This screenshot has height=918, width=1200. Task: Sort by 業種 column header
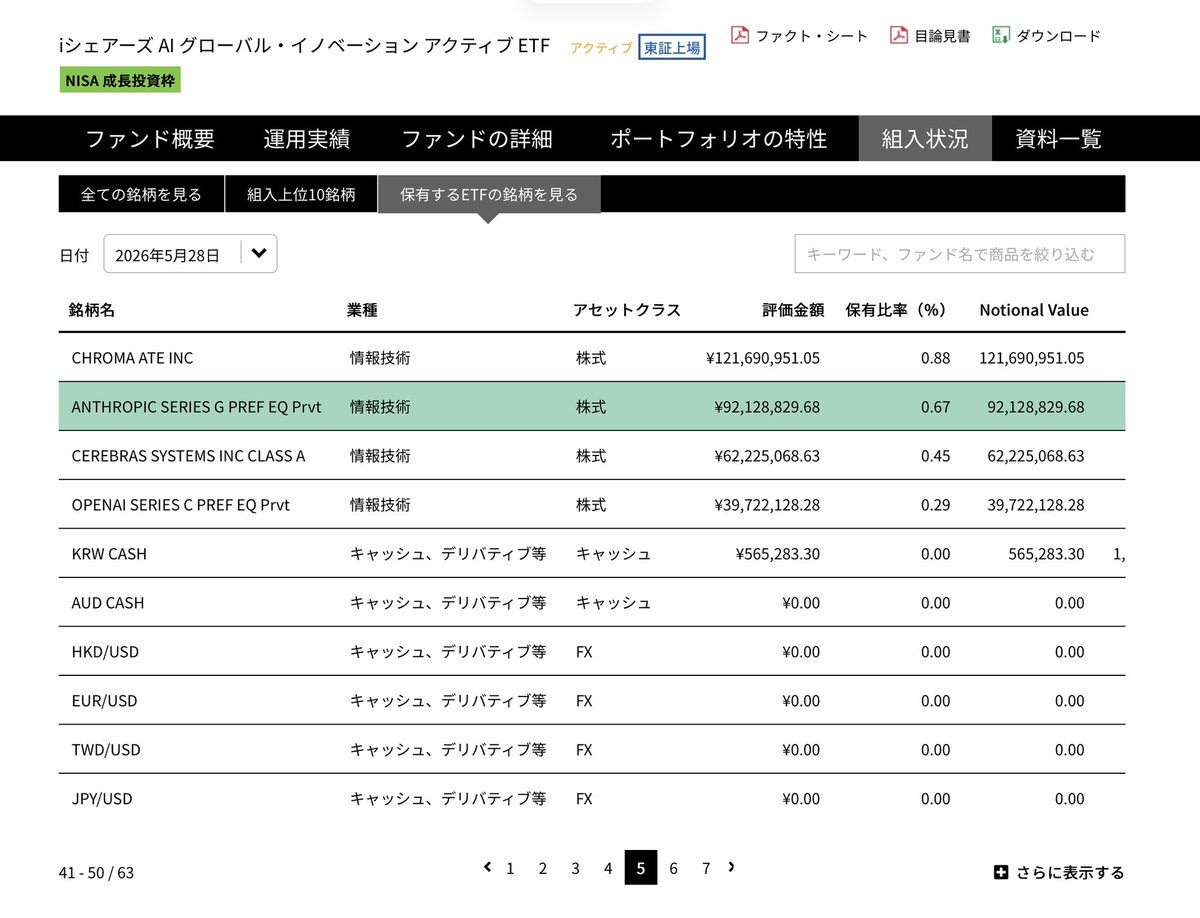362,310
